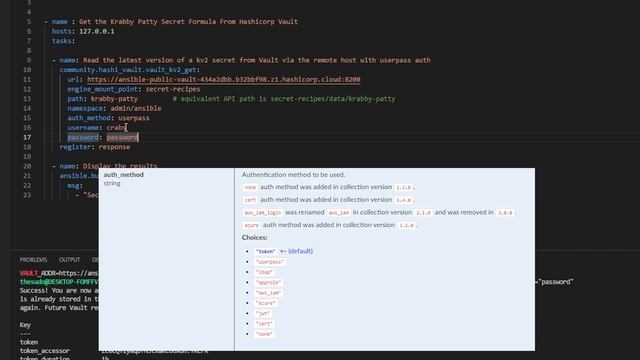Click version tag 3.2.0 in the docs popup
Screen dimensions: 640x360
(x=406, y=225)
